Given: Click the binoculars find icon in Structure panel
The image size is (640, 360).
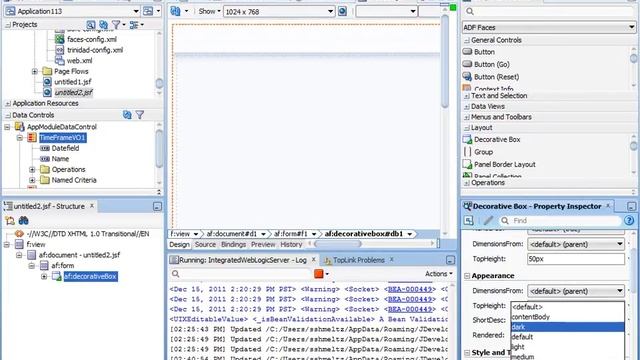Looking at the screenshot, I should (24, 220).
